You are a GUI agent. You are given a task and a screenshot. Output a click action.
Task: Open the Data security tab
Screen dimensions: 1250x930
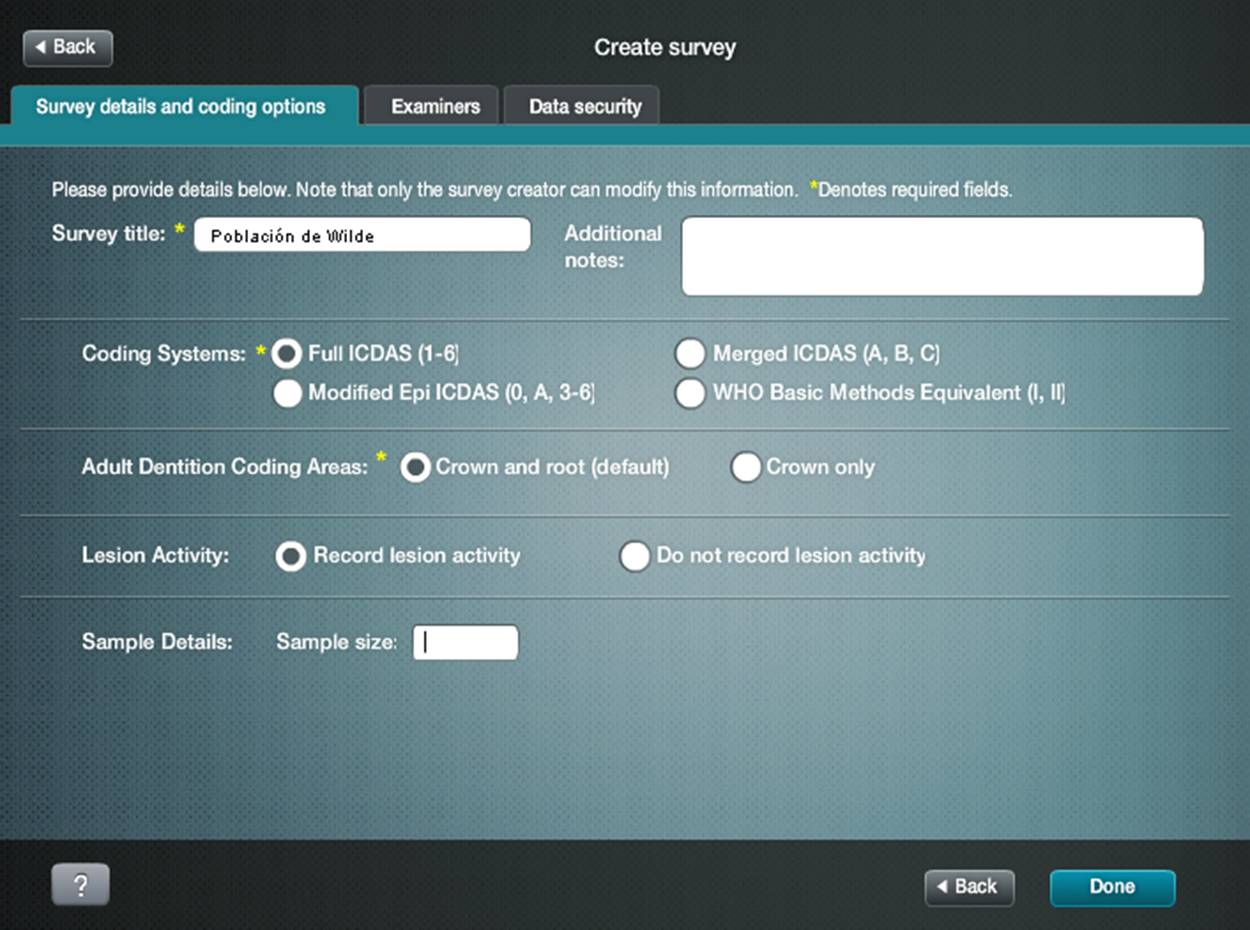point(584,107)
